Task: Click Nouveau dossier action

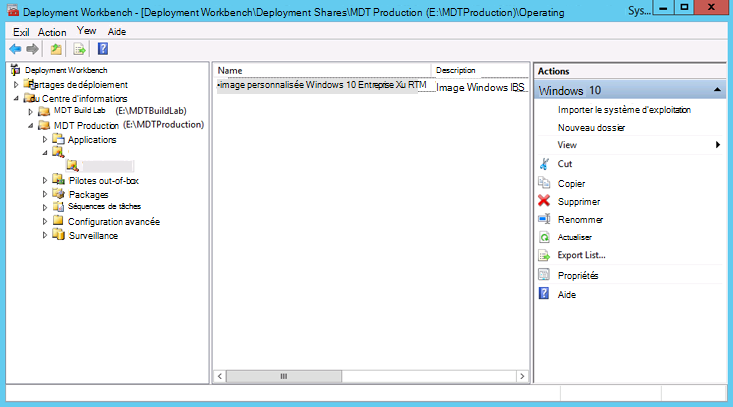Action: click(x=591, y=128)
